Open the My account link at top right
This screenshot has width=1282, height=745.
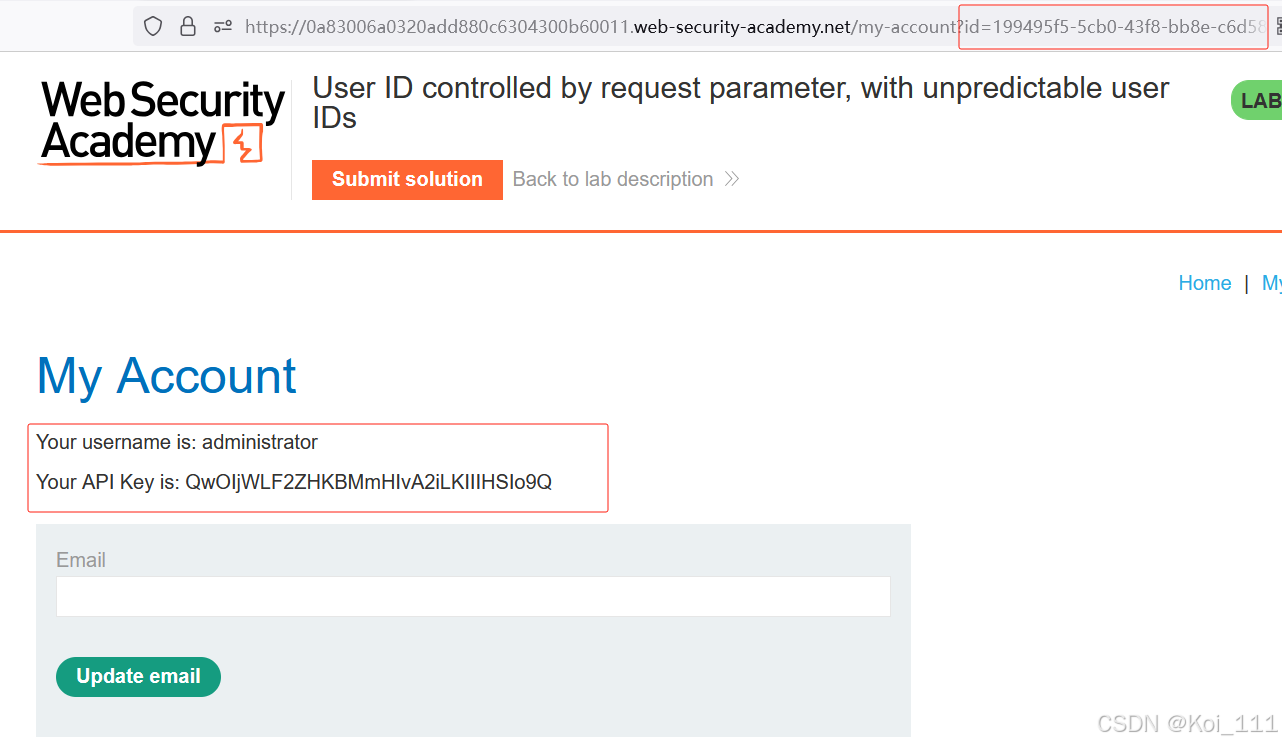click(1271, 283)
